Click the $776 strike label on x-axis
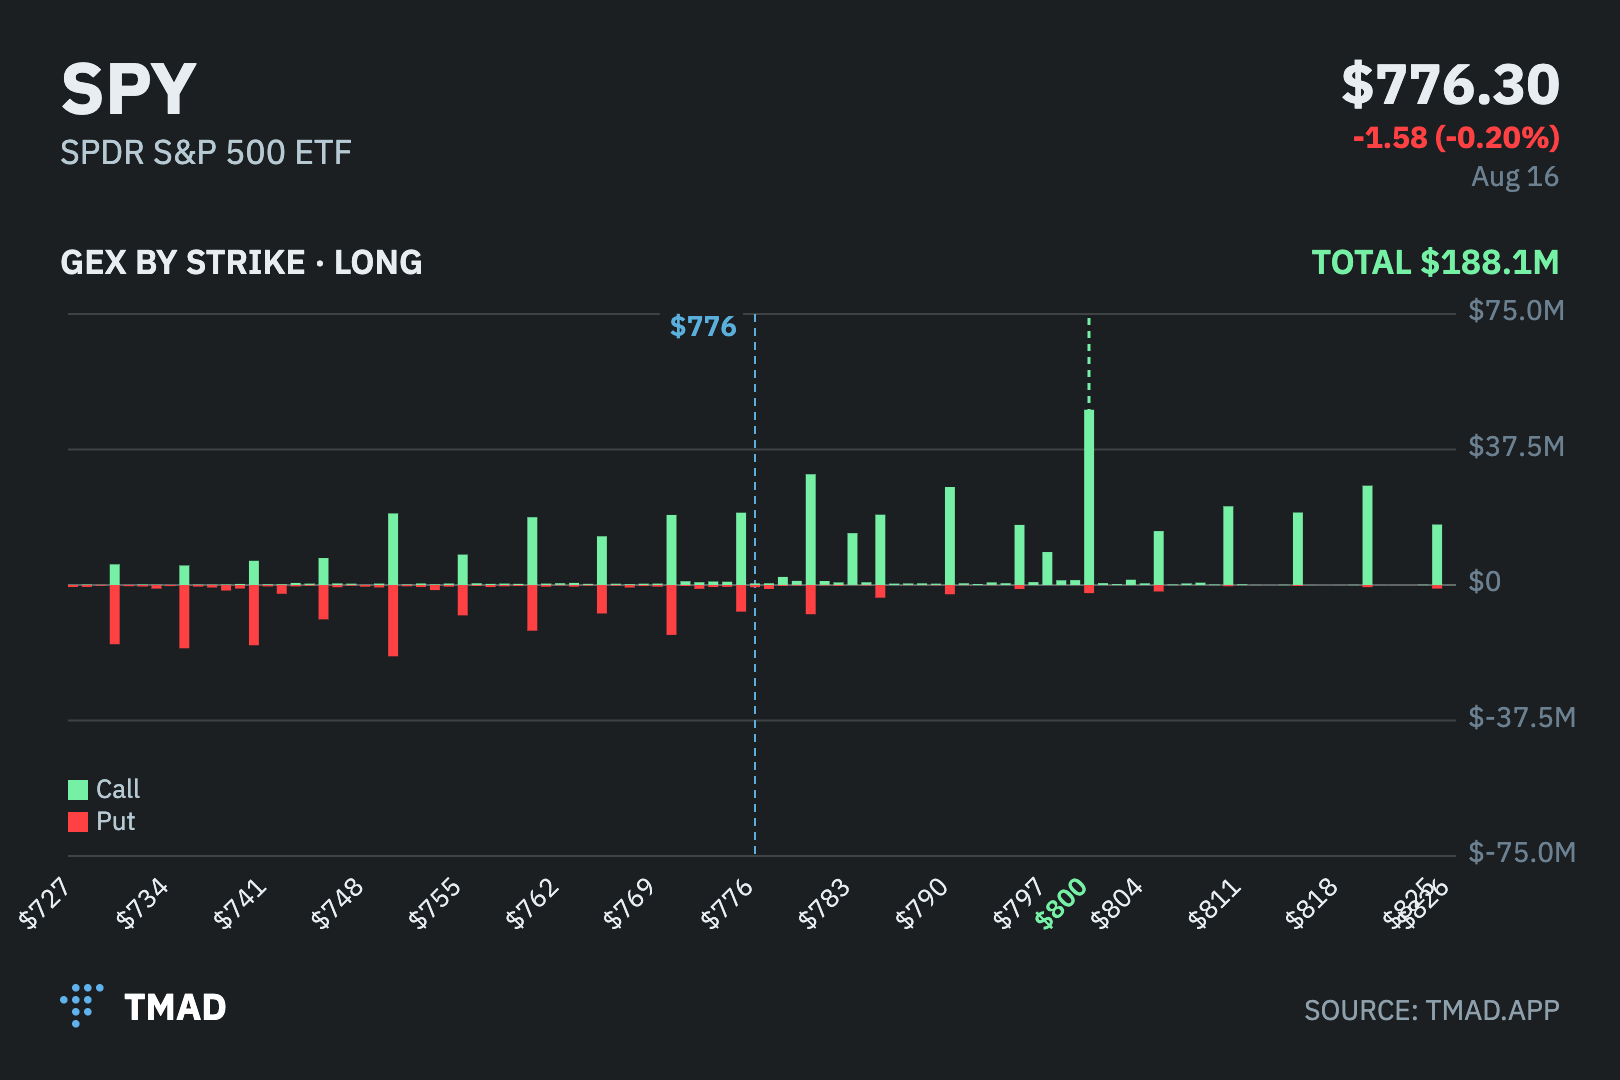Image resolution: width=1620 pixels, height=1080 pixels. [x=727, y=902]
